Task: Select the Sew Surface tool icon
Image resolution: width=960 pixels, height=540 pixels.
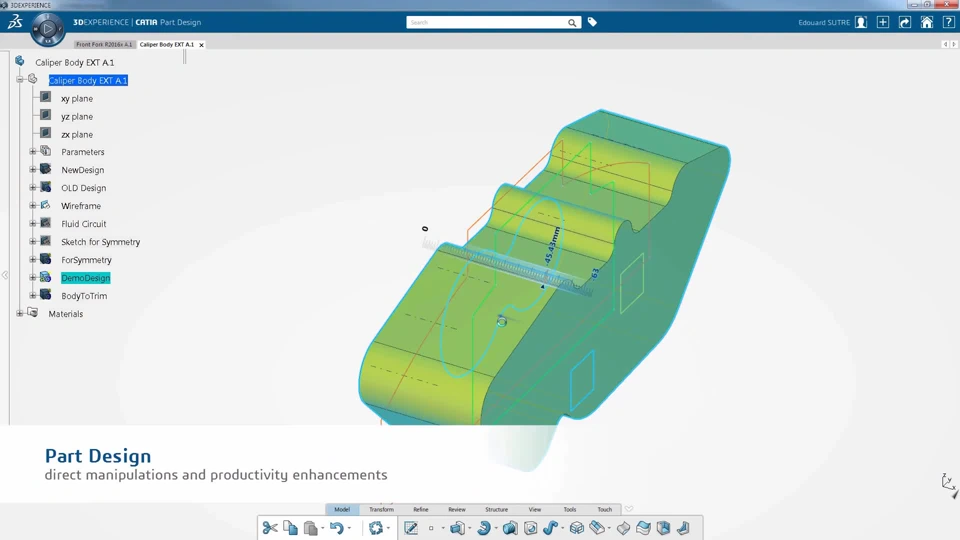Action: coord(683,528)
